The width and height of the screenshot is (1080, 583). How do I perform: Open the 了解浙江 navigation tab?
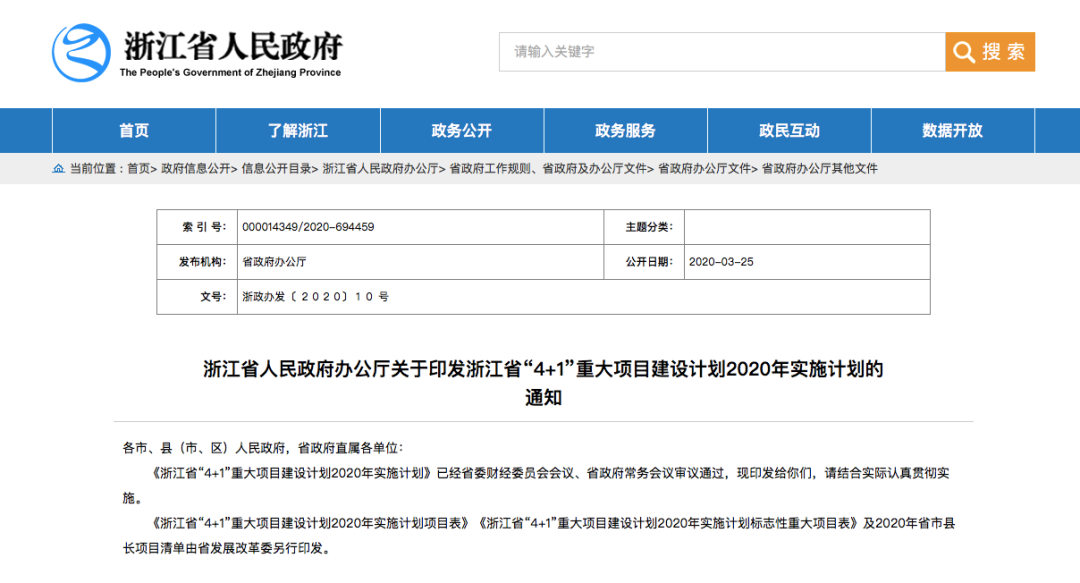coord(298,131)
